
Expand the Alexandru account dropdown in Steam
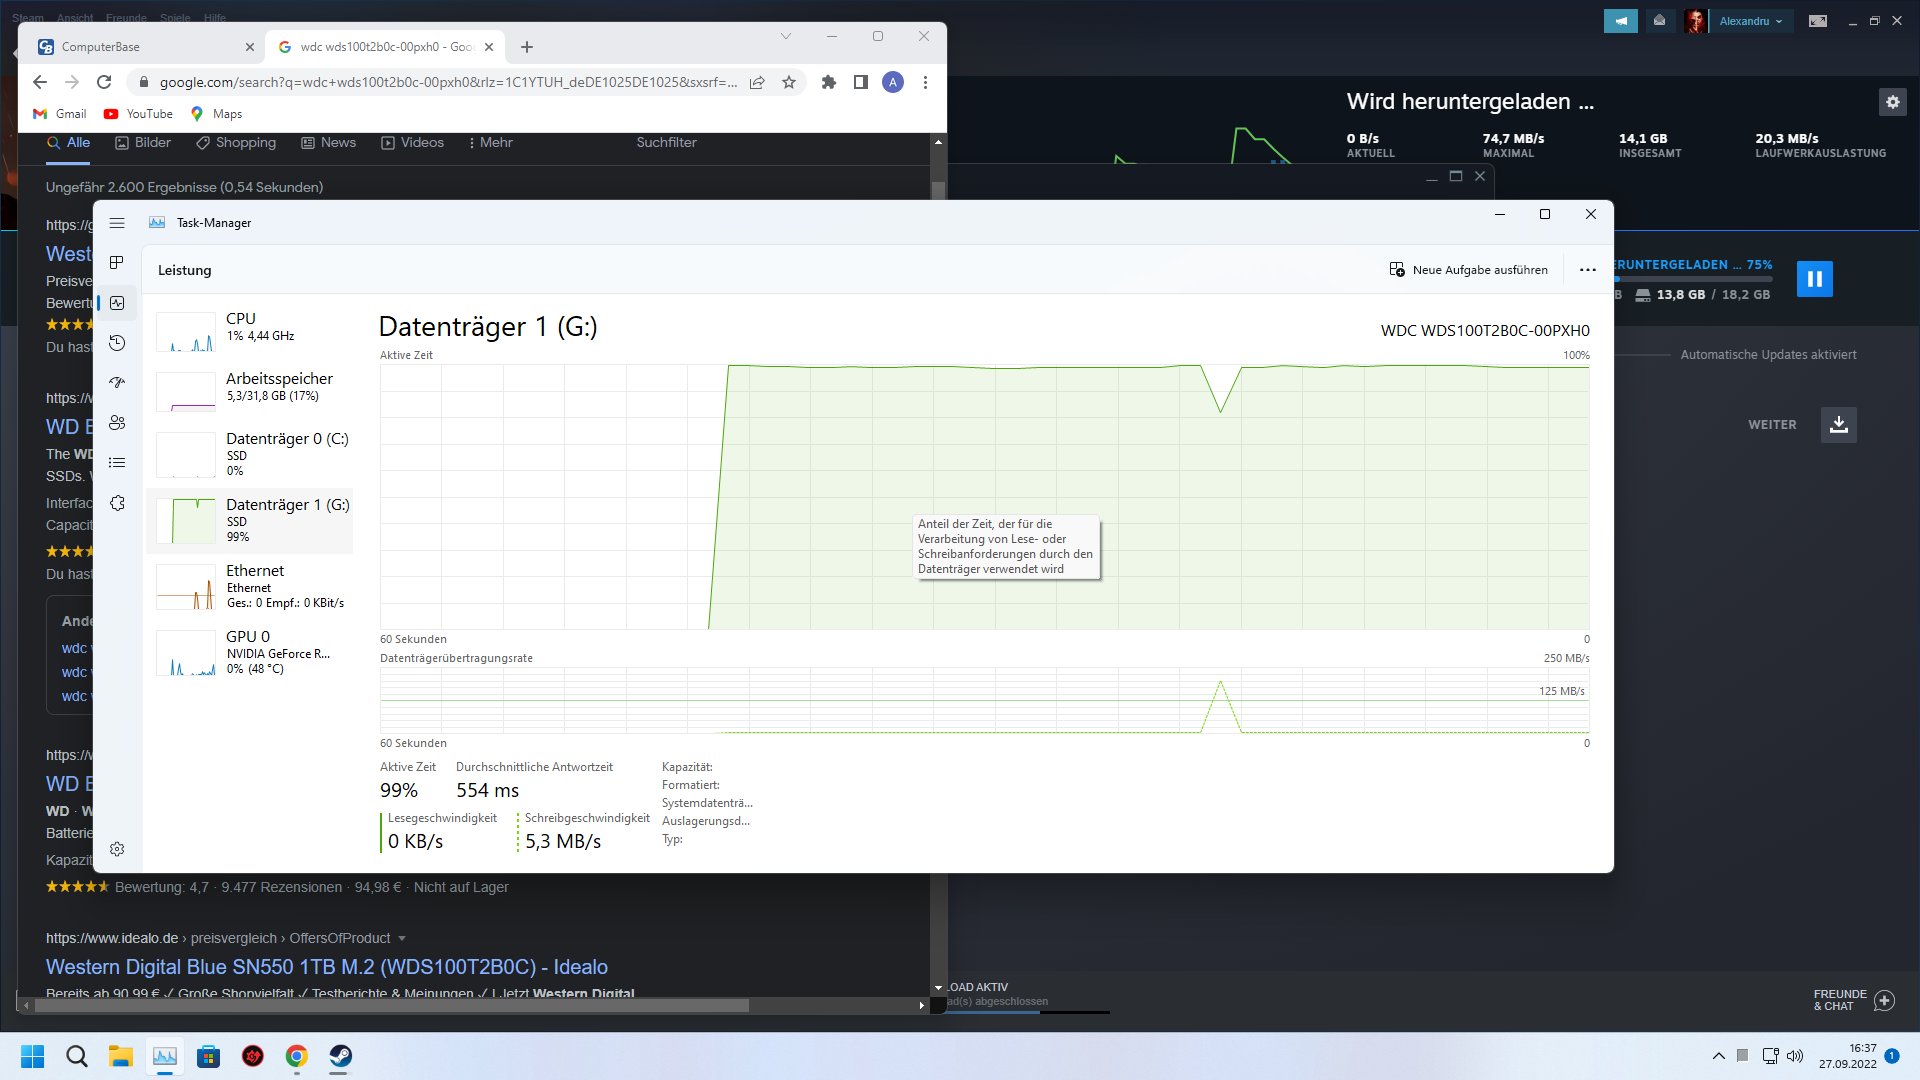[x=1750, y=21]
